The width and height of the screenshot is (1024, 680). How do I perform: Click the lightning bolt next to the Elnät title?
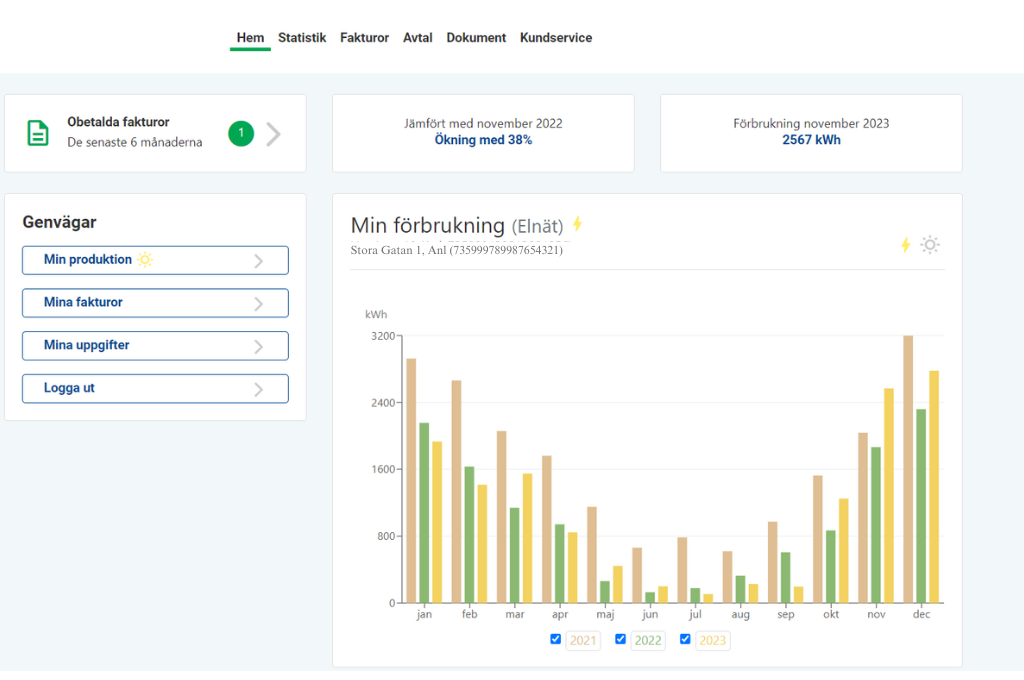pos(577,224)
